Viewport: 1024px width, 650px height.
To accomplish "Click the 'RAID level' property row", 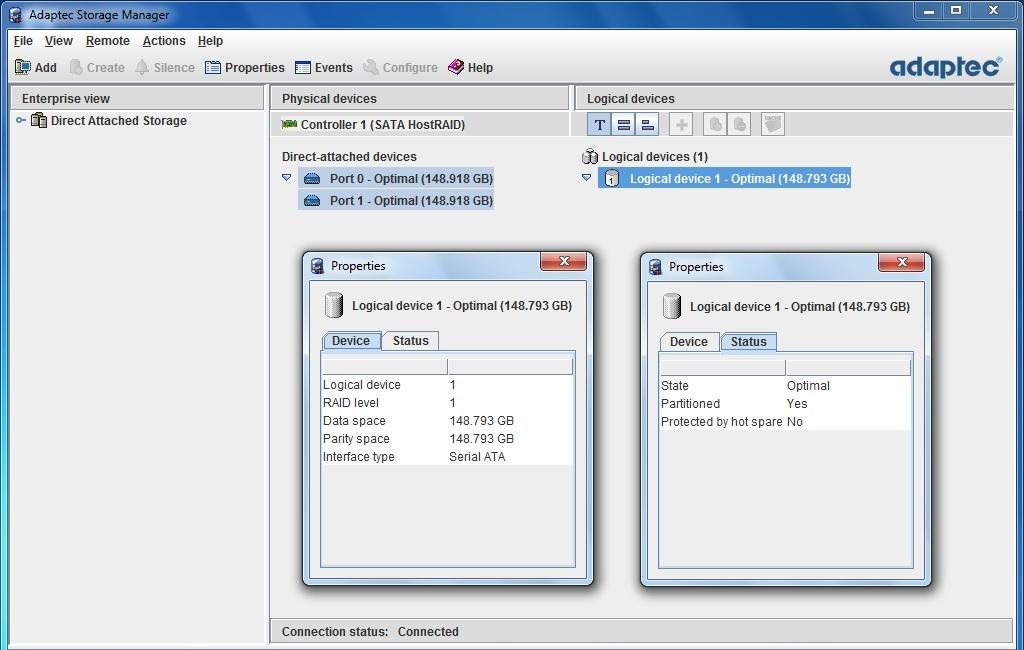I will pyautogui.click(x=447, y=402).
